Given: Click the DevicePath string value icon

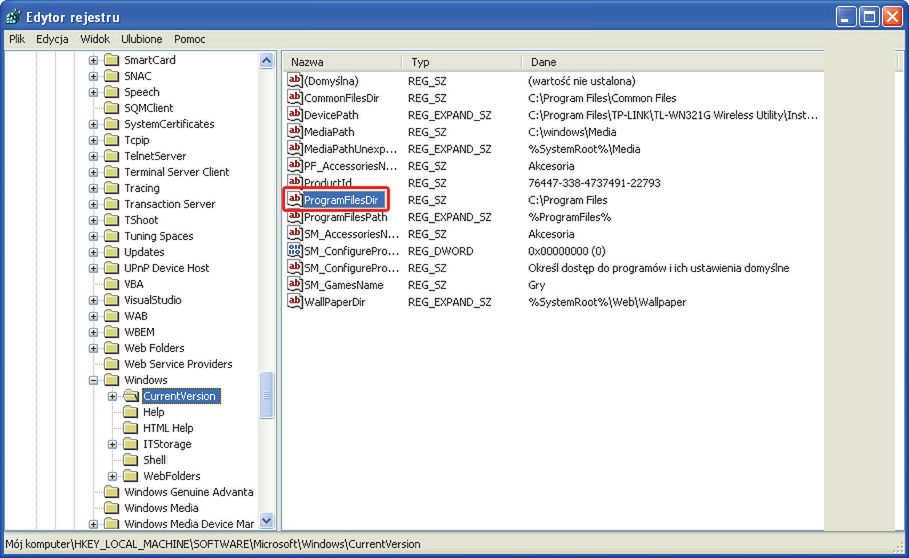Looking at the screenshot, I should [x=294, y=115].
